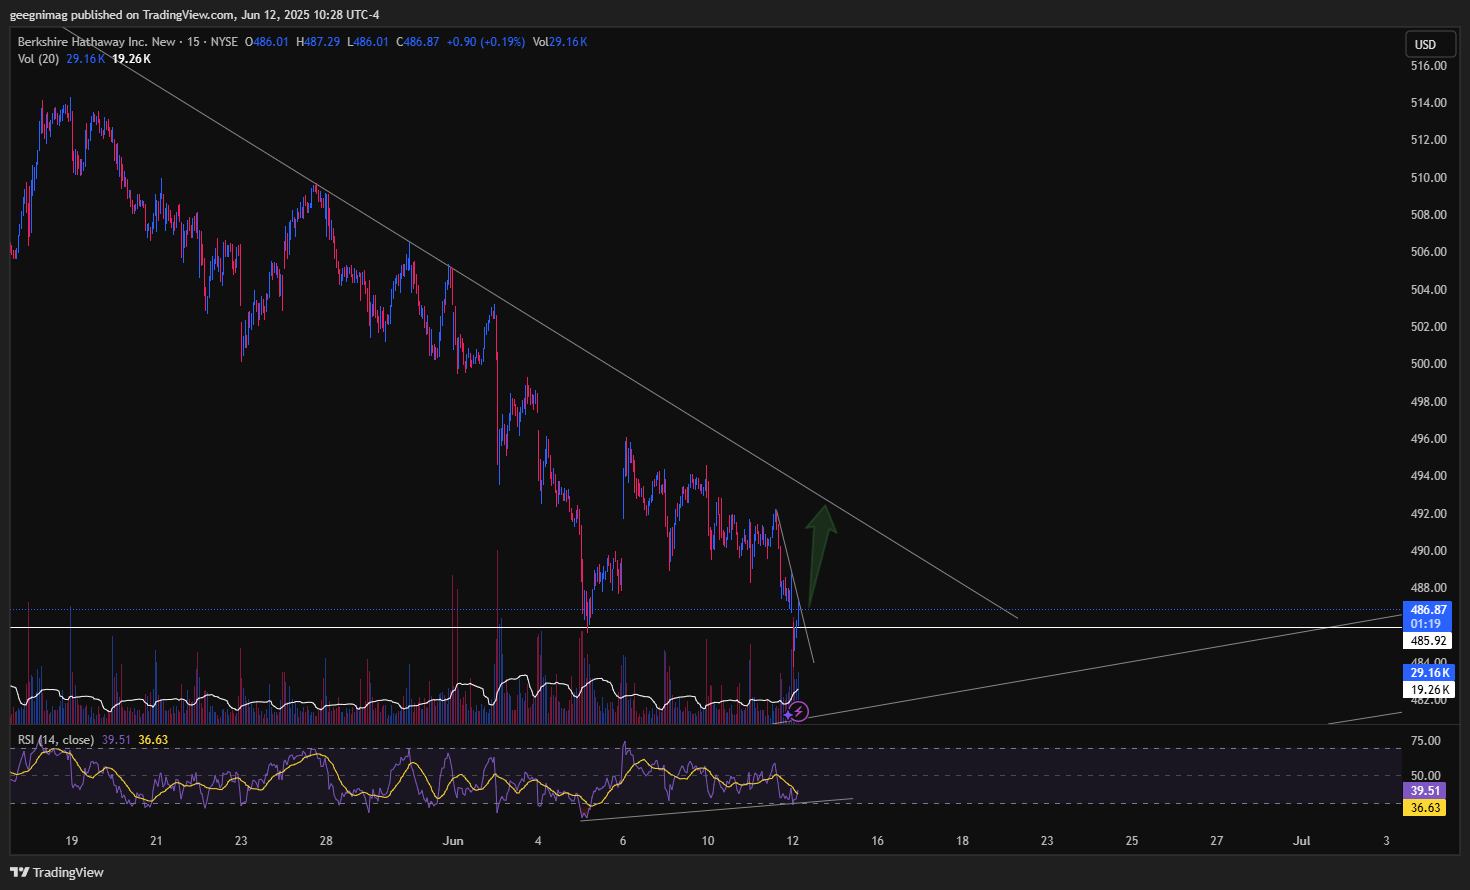
Task: Click the 36.63 value in RSI legend
Action: click(153, 740)
